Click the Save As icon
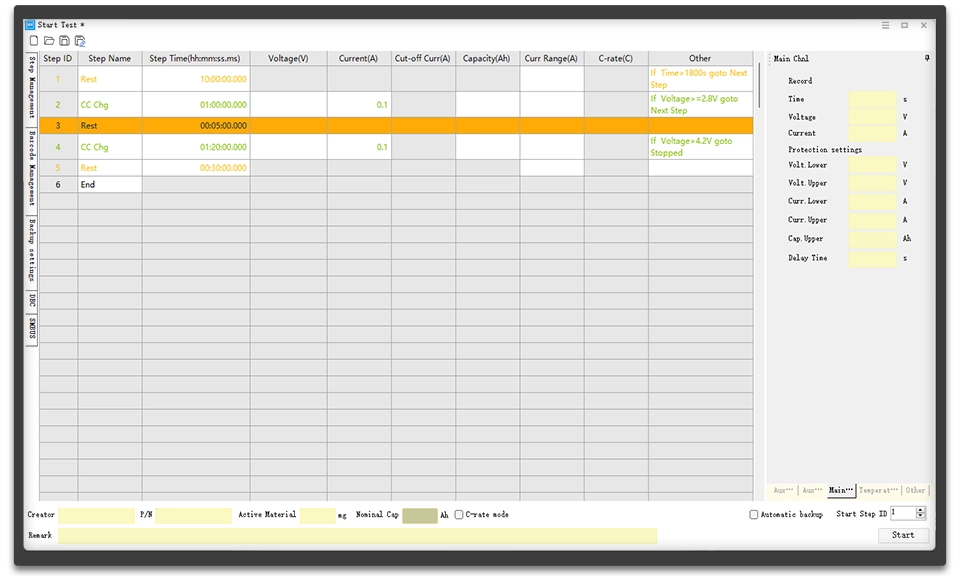Viewport: 960px width, 580px height. click(80, 41)
